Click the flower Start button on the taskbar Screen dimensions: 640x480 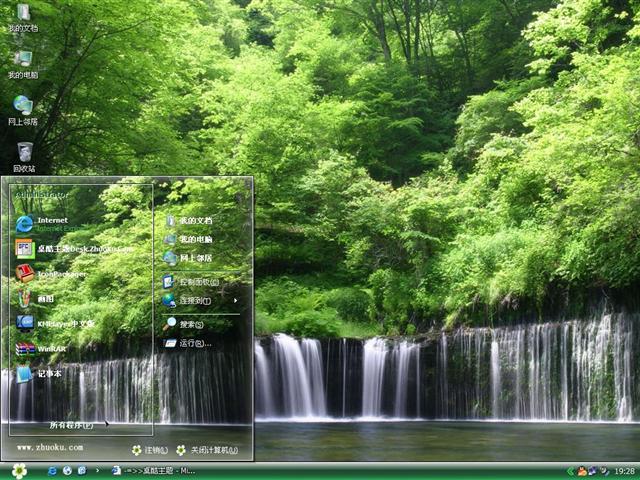[x=19, y=470]
